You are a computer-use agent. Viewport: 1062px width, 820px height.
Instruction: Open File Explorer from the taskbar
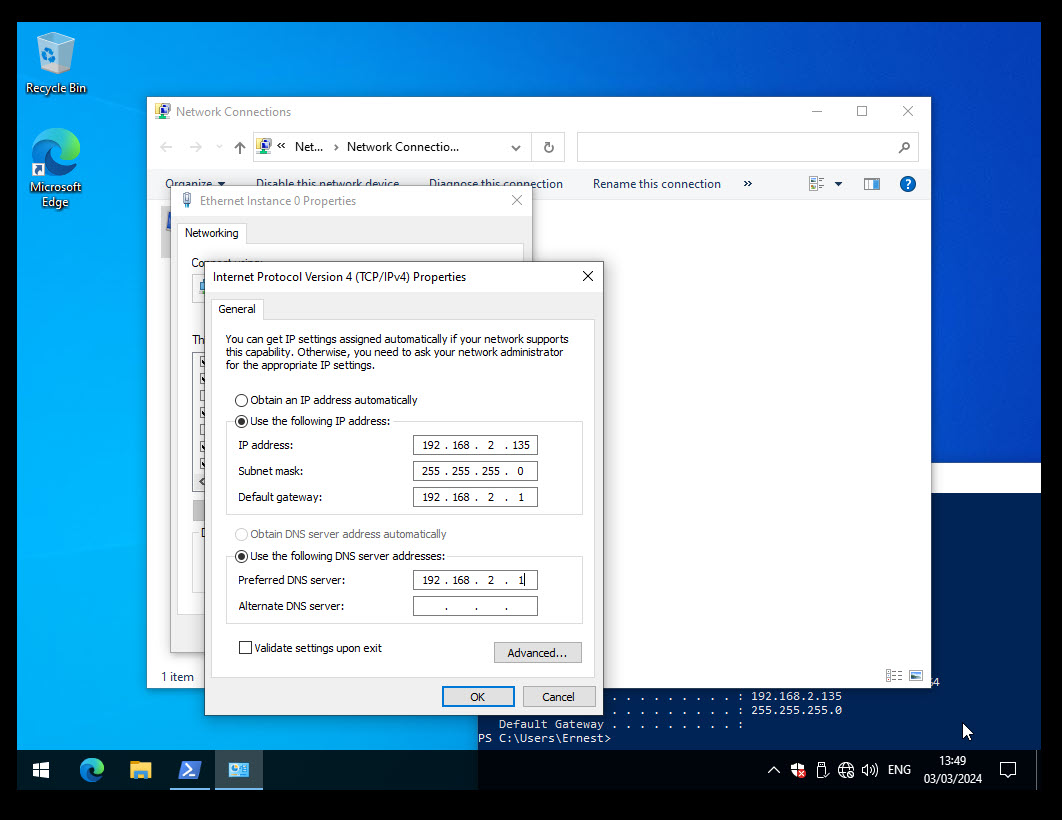pos(141,770)
